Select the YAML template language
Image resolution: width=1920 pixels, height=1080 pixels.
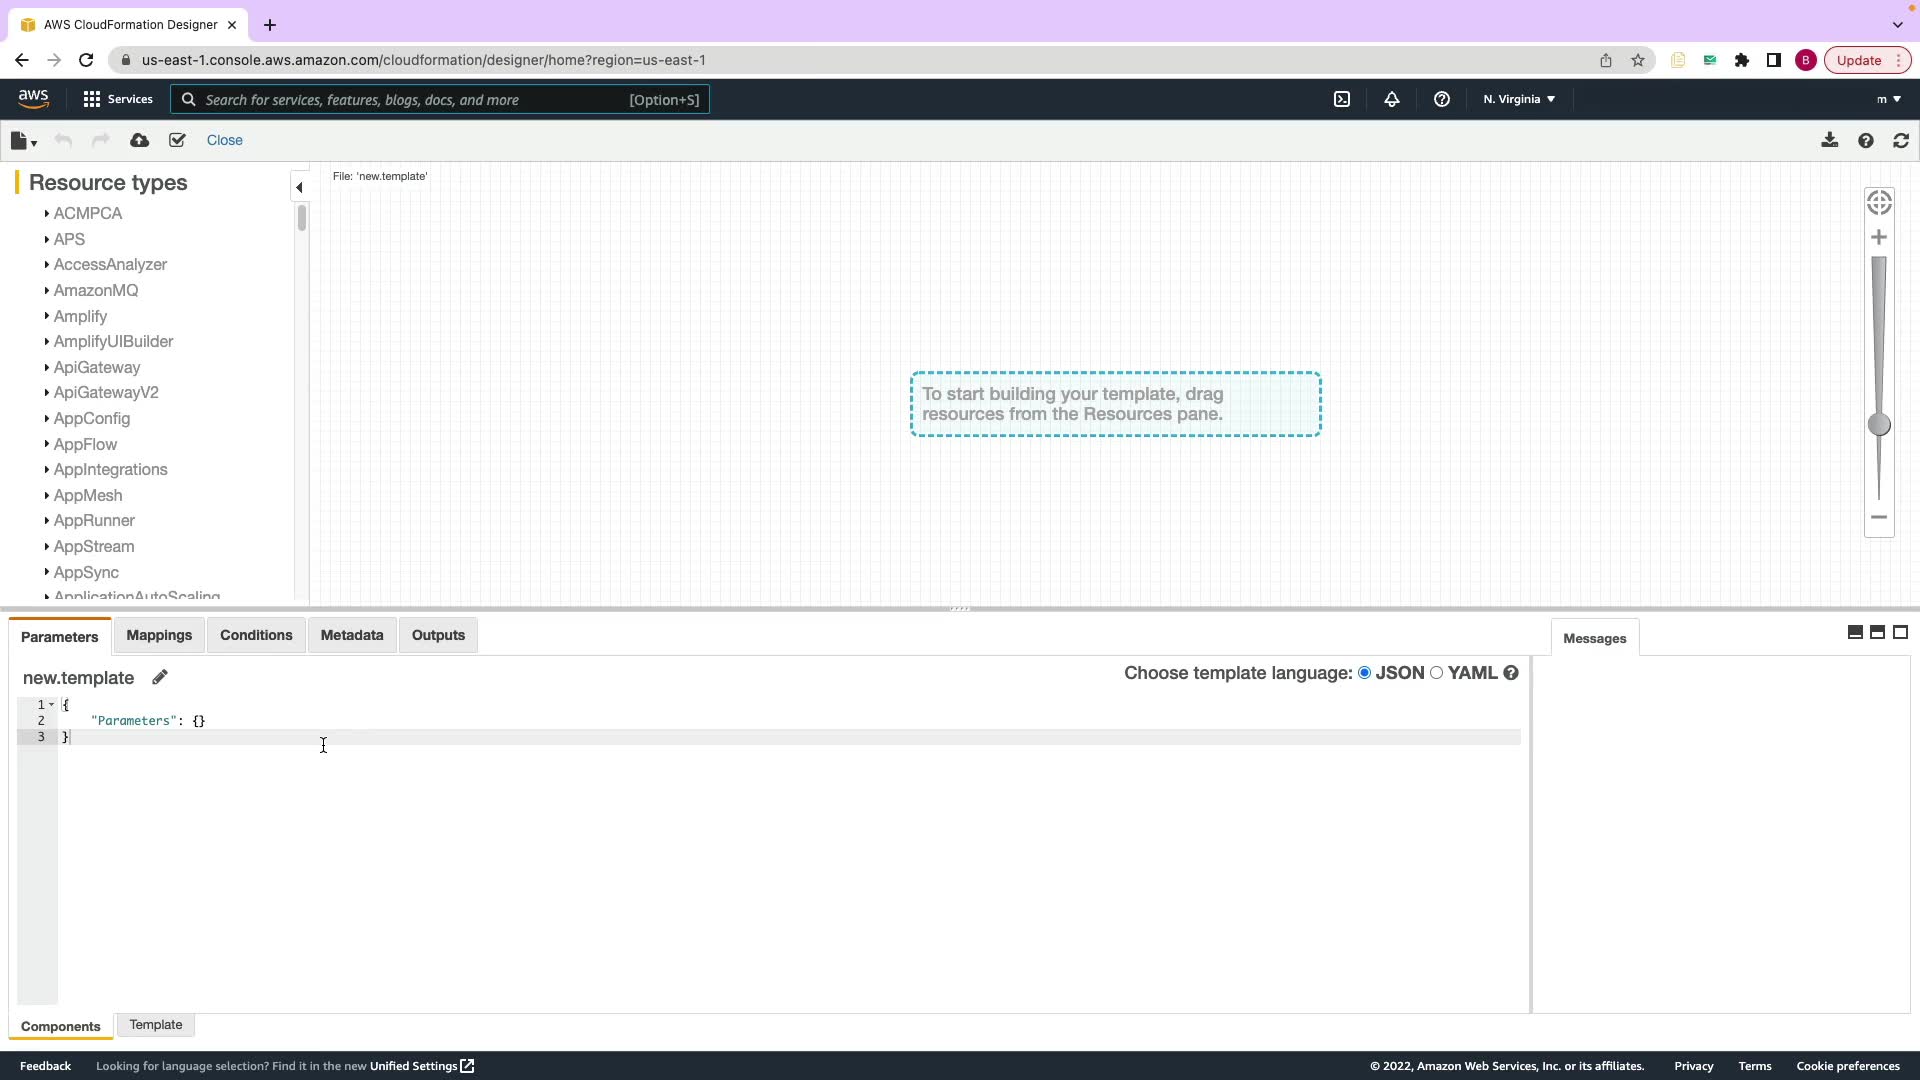tap(1437, 673)
